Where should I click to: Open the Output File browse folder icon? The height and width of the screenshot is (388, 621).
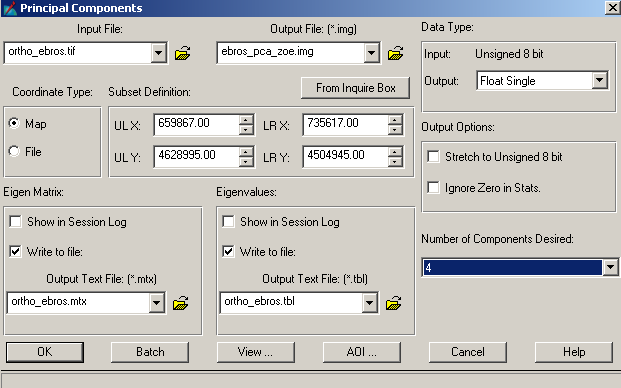coord(395,53)
